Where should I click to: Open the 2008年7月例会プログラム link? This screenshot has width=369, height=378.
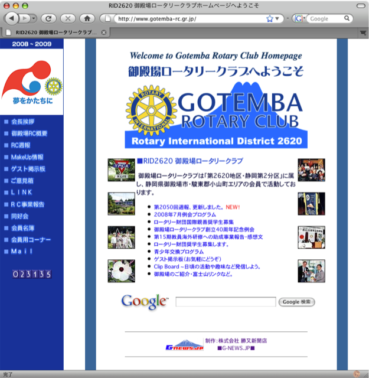pyautogui.click(x=185, y=214)
